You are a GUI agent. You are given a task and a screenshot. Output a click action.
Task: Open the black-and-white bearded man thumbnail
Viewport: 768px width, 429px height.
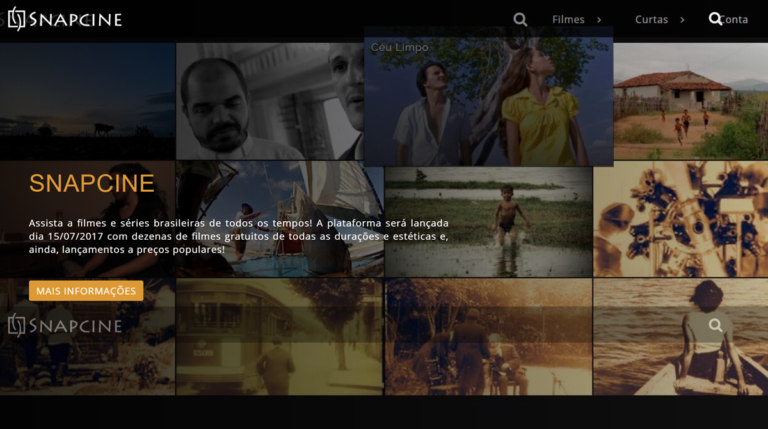pos(269,101)
